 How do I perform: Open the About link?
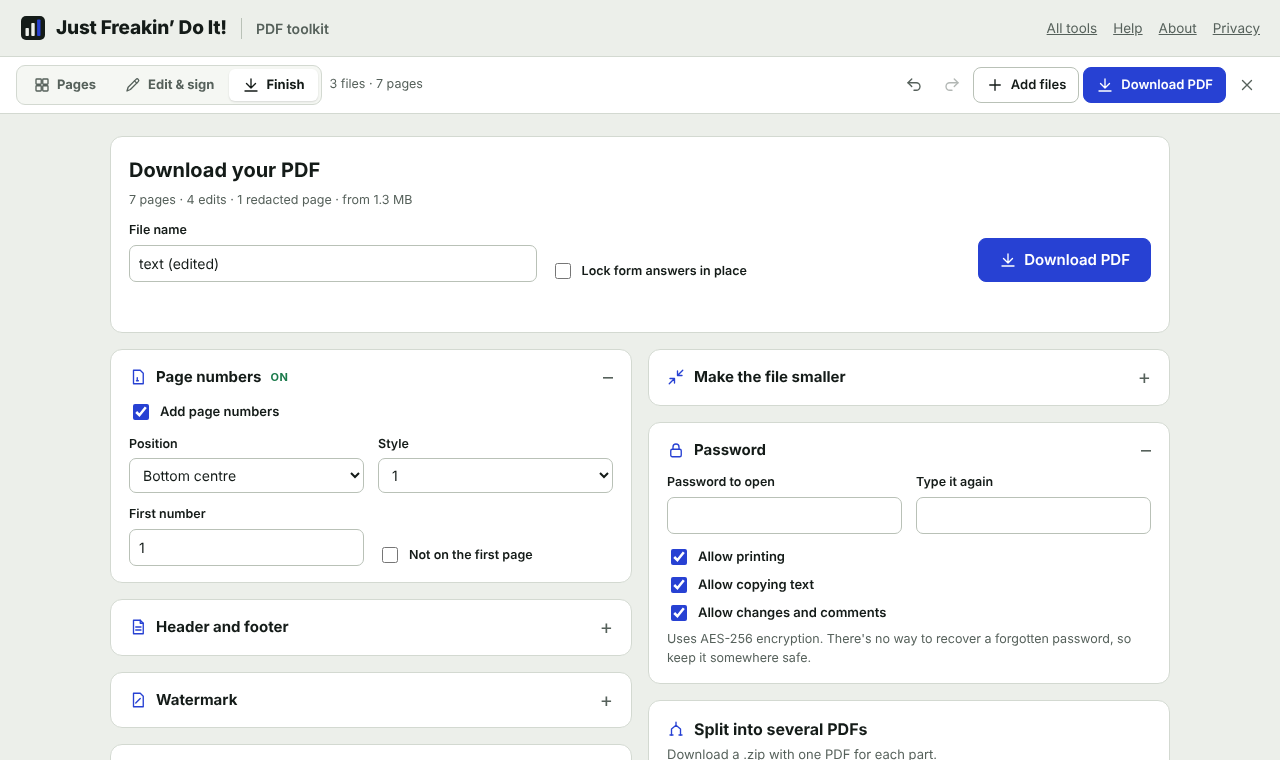(x=1177, y=28)
